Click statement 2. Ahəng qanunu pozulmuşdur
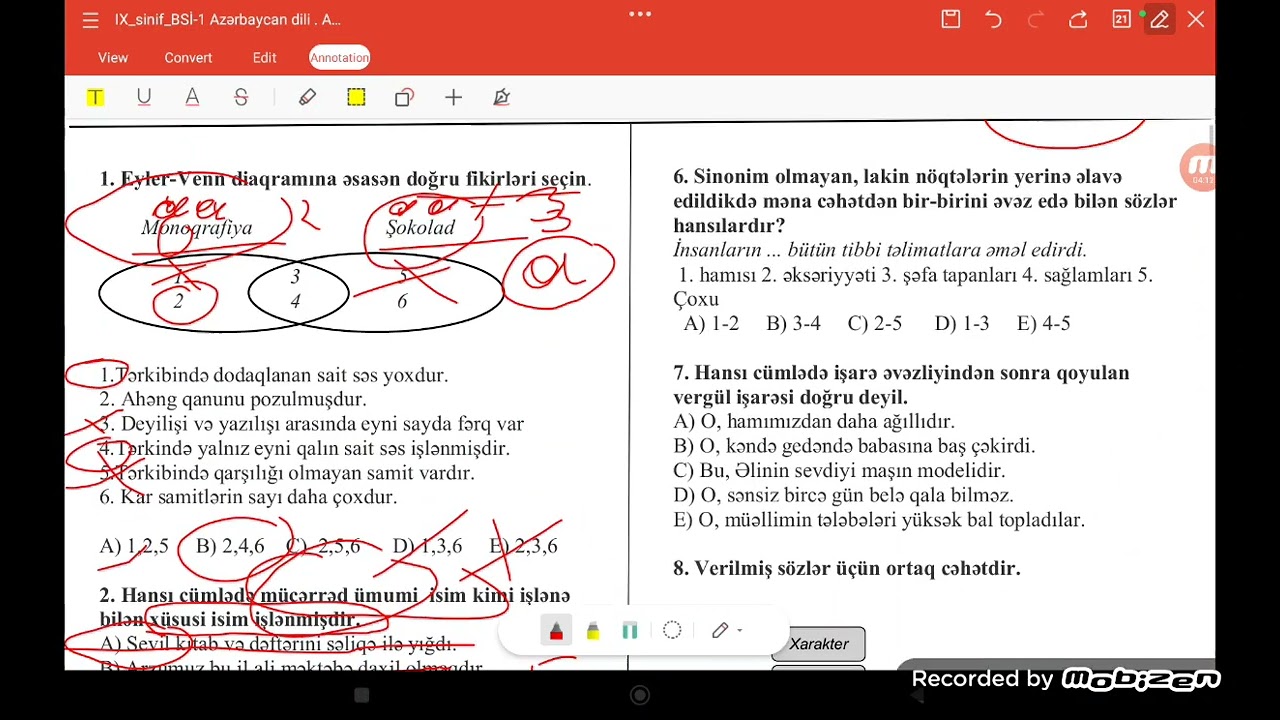The width and height of the screenshot is (1280, 720). tap(232, 399)
